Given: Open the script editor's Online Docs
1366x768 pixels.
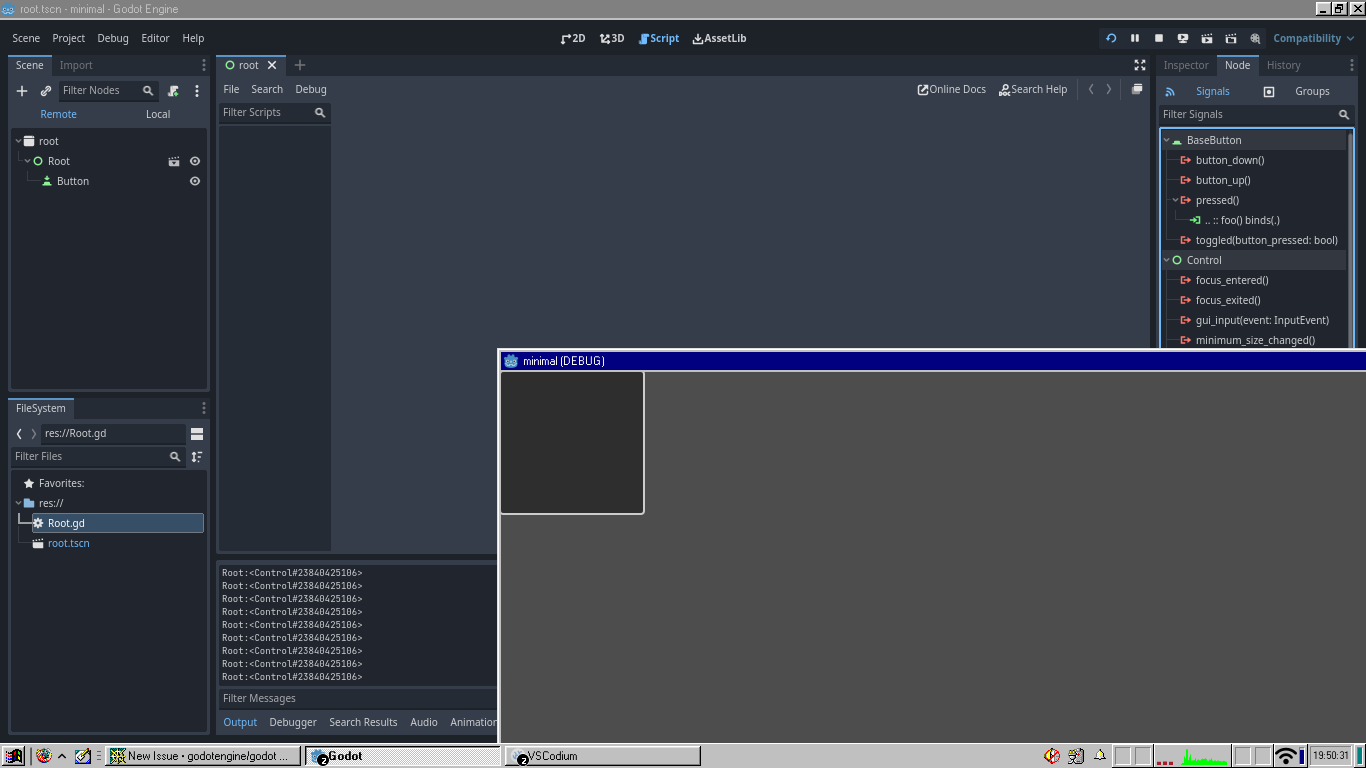Looking at the screenshot, I should pos(951,89).
